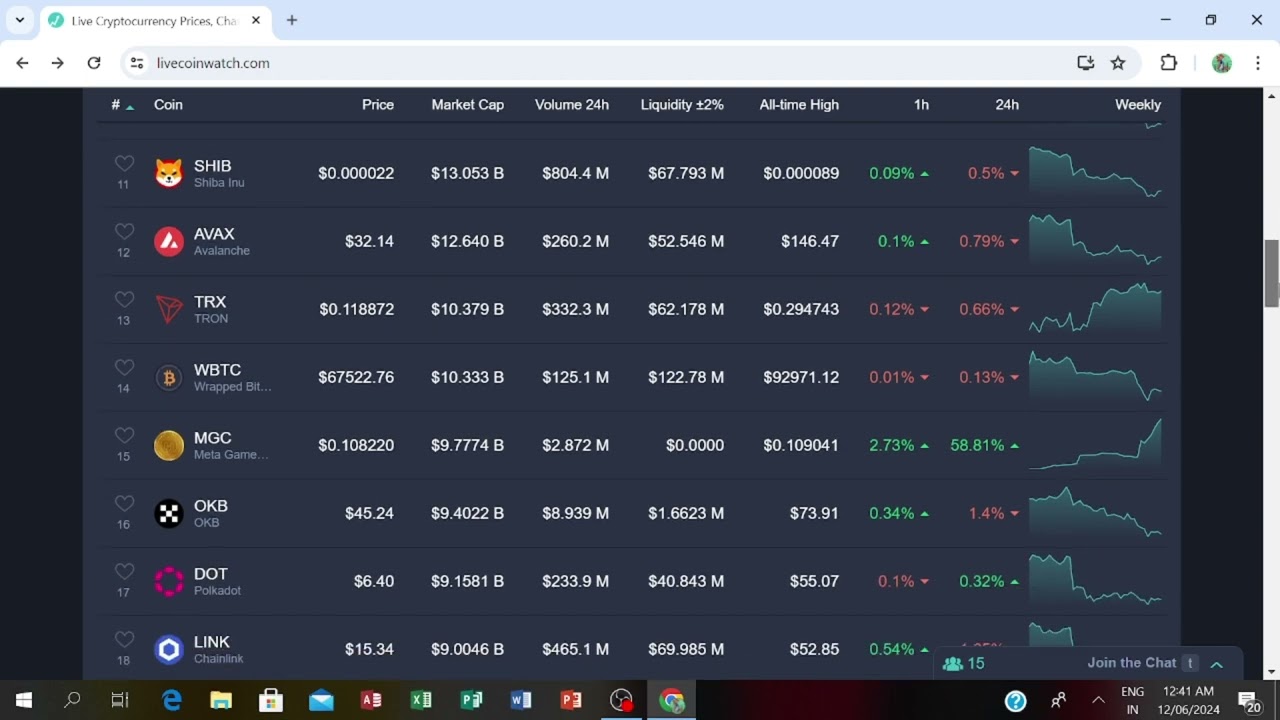Open the Chrome extensions puzzle icon
Screen dimensions: 1280x720
click(x=1168, y=63)
